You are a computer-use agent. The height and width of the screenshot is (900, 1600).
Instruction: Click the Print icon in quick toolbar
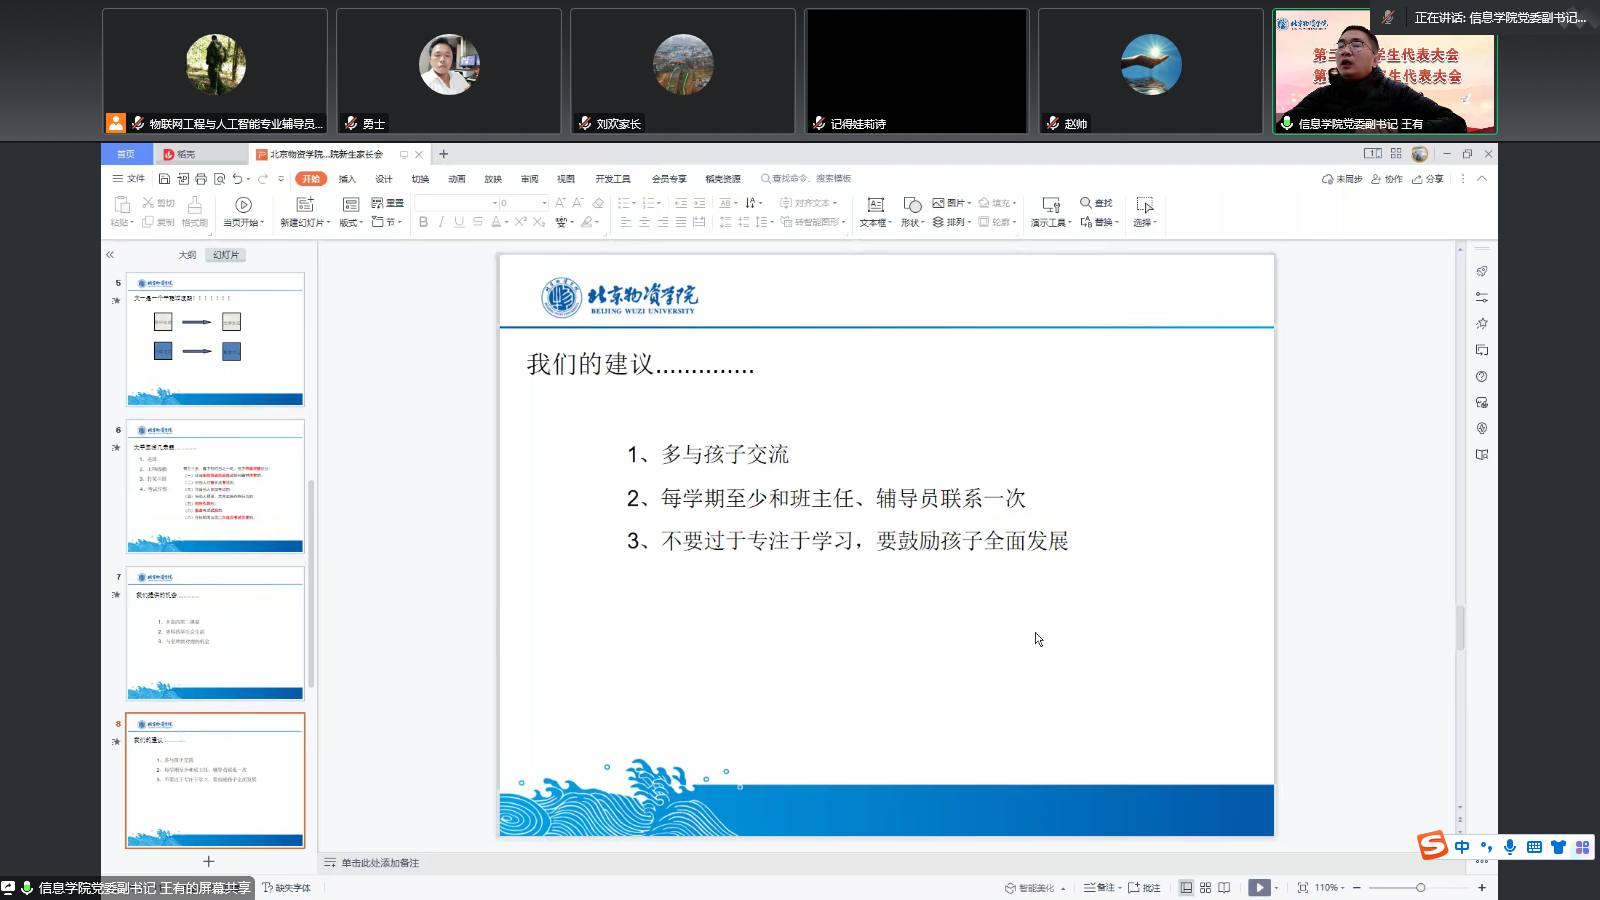(x=201, y=179)
